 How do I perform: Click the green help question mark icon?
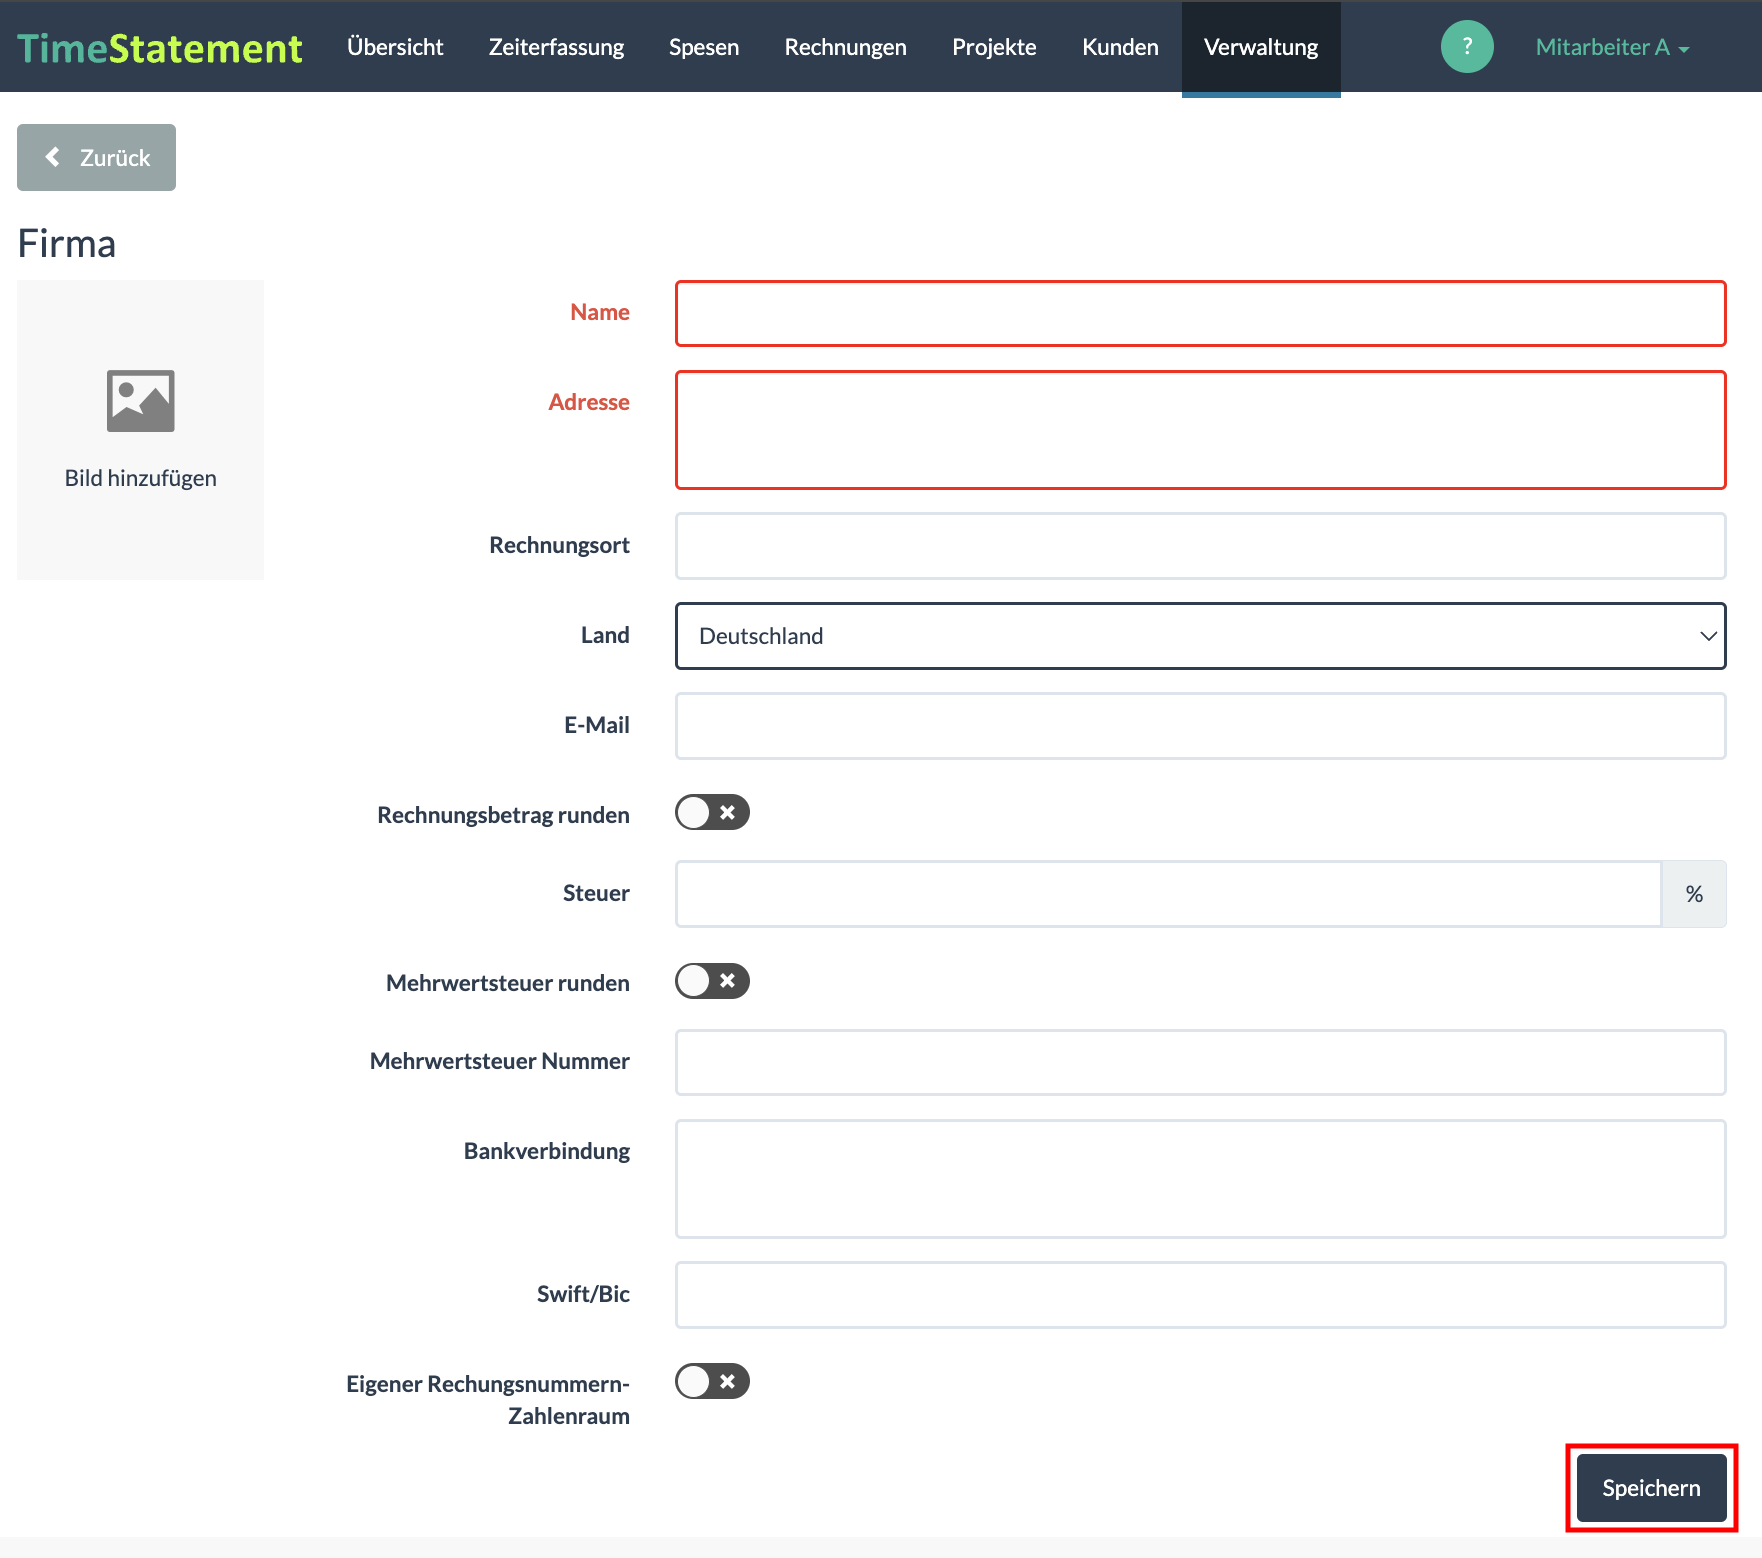(x=1466, y=47)
